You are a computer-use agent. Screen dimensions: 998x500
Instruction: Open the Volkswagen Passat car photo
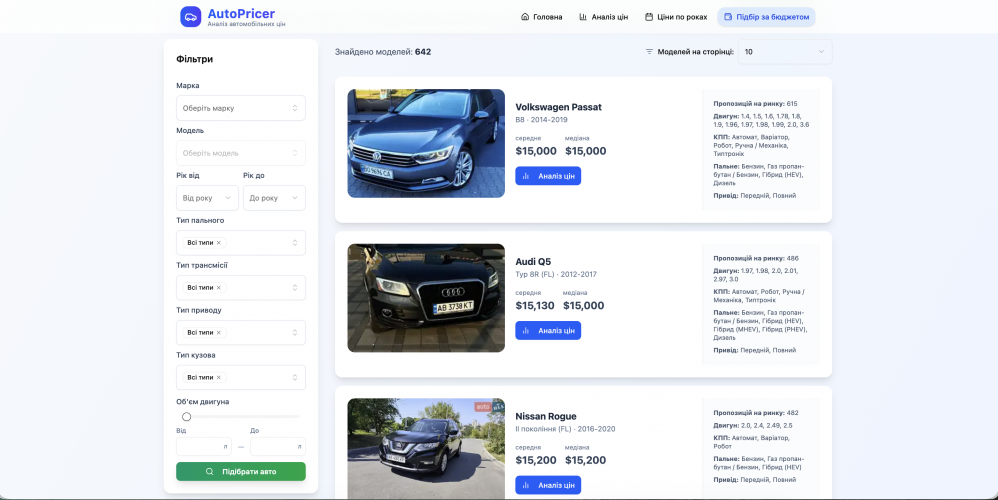426,143
